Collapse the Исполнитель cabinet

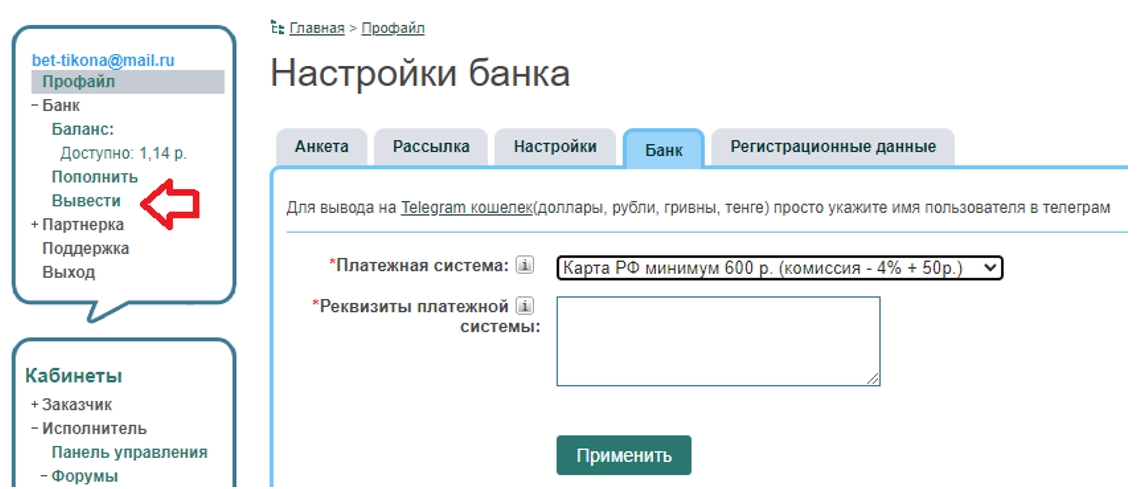(x=34, y=429)
